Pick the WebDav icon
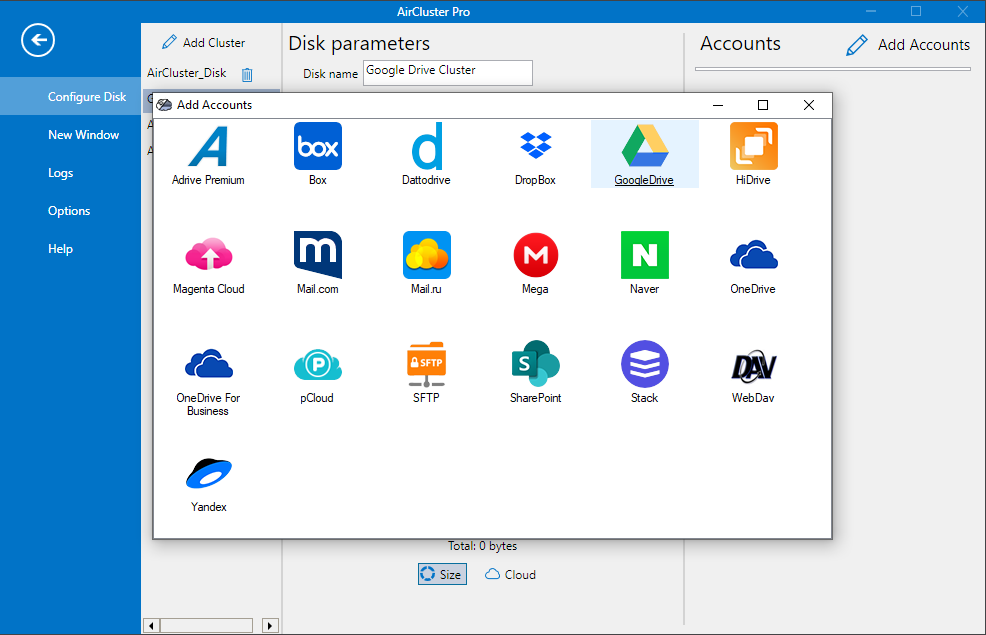Image resolution: width=986 pixels, height=635 pixels. coord(753,366)
